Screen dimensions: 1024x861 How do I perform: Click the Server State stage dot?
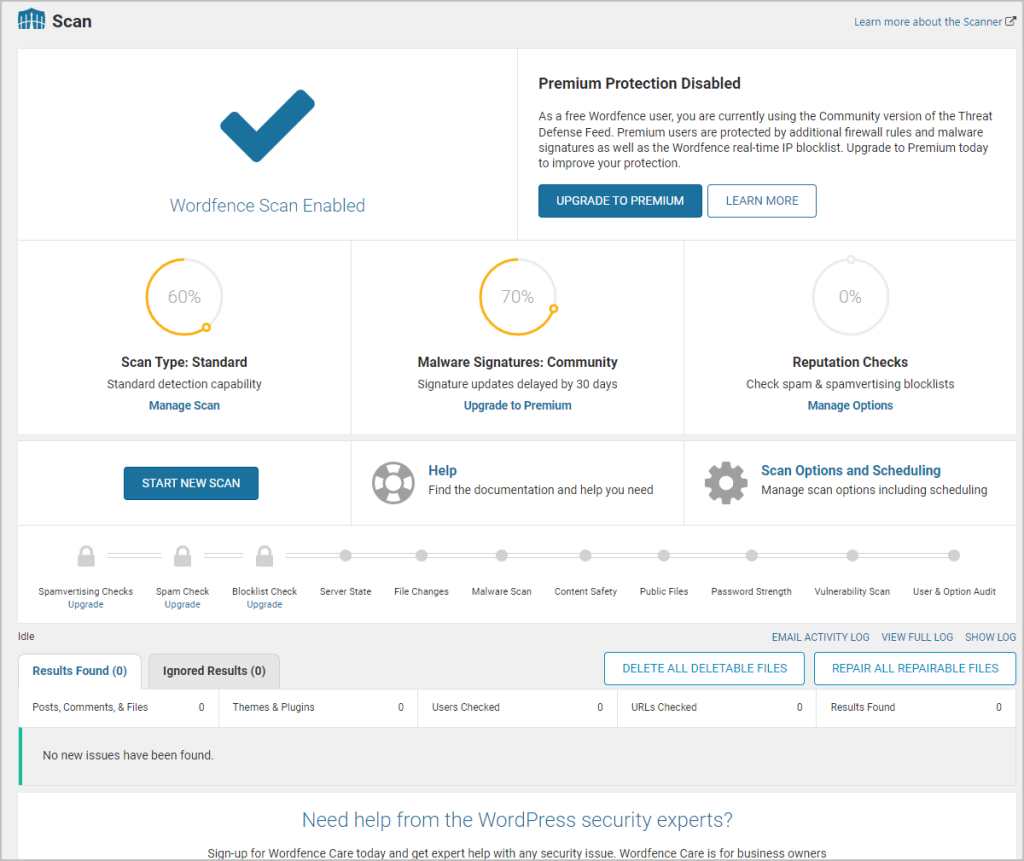click(345, 555)
